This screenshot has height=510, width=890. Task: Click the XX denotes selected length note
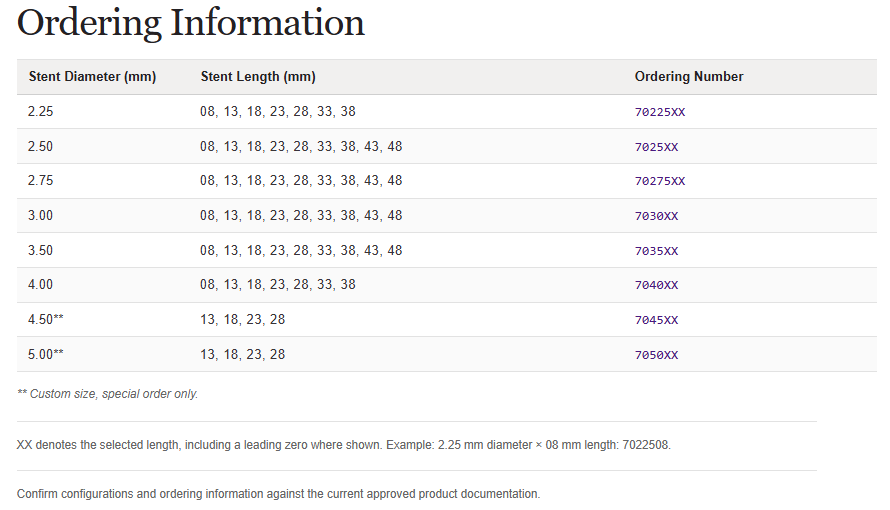coord(343,445)
